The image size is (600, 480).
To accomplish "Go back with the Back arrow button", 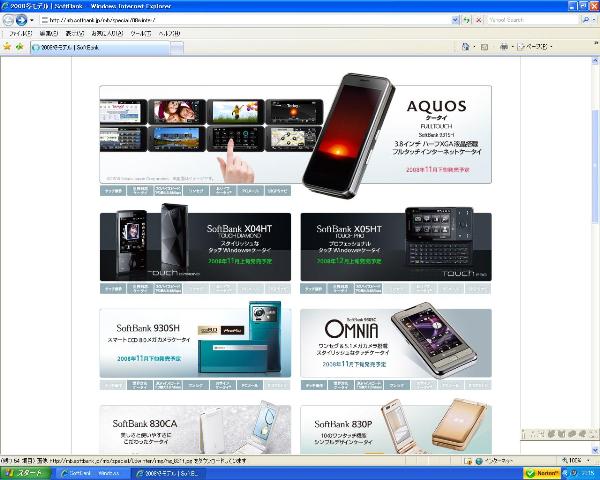I will 8,20.
